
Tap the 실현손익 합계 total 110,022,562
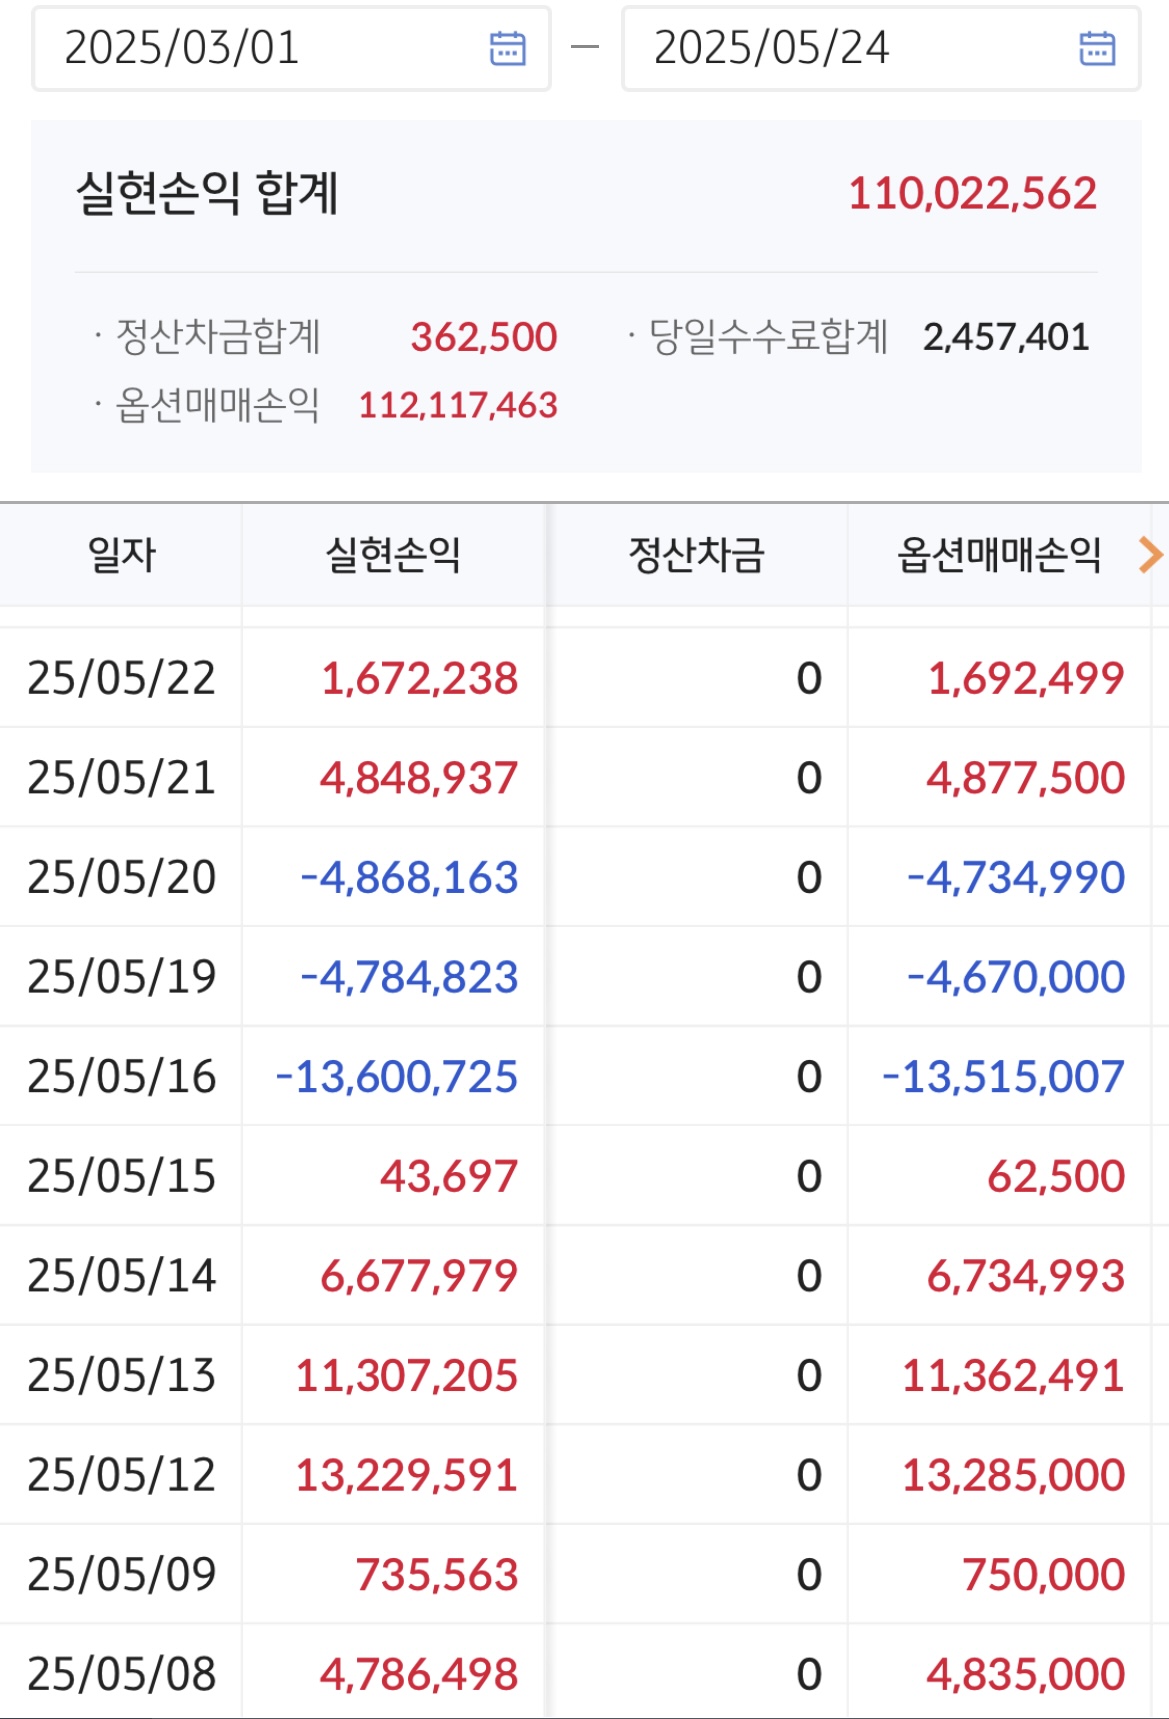tap(972, 193)
